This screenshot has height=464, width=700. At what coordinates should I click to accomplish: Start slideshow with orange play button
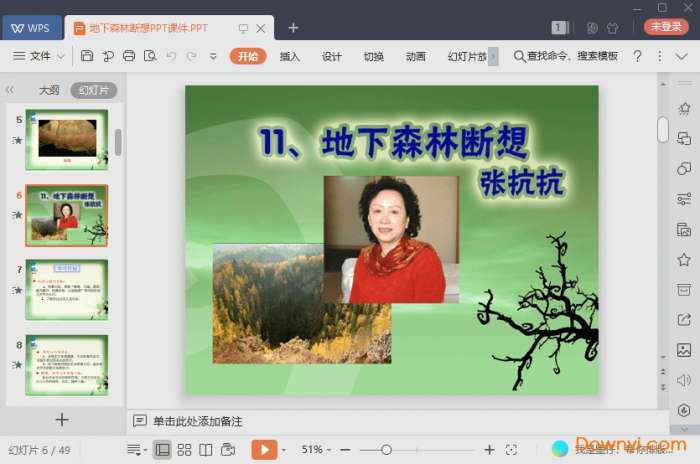pos(264,450)
